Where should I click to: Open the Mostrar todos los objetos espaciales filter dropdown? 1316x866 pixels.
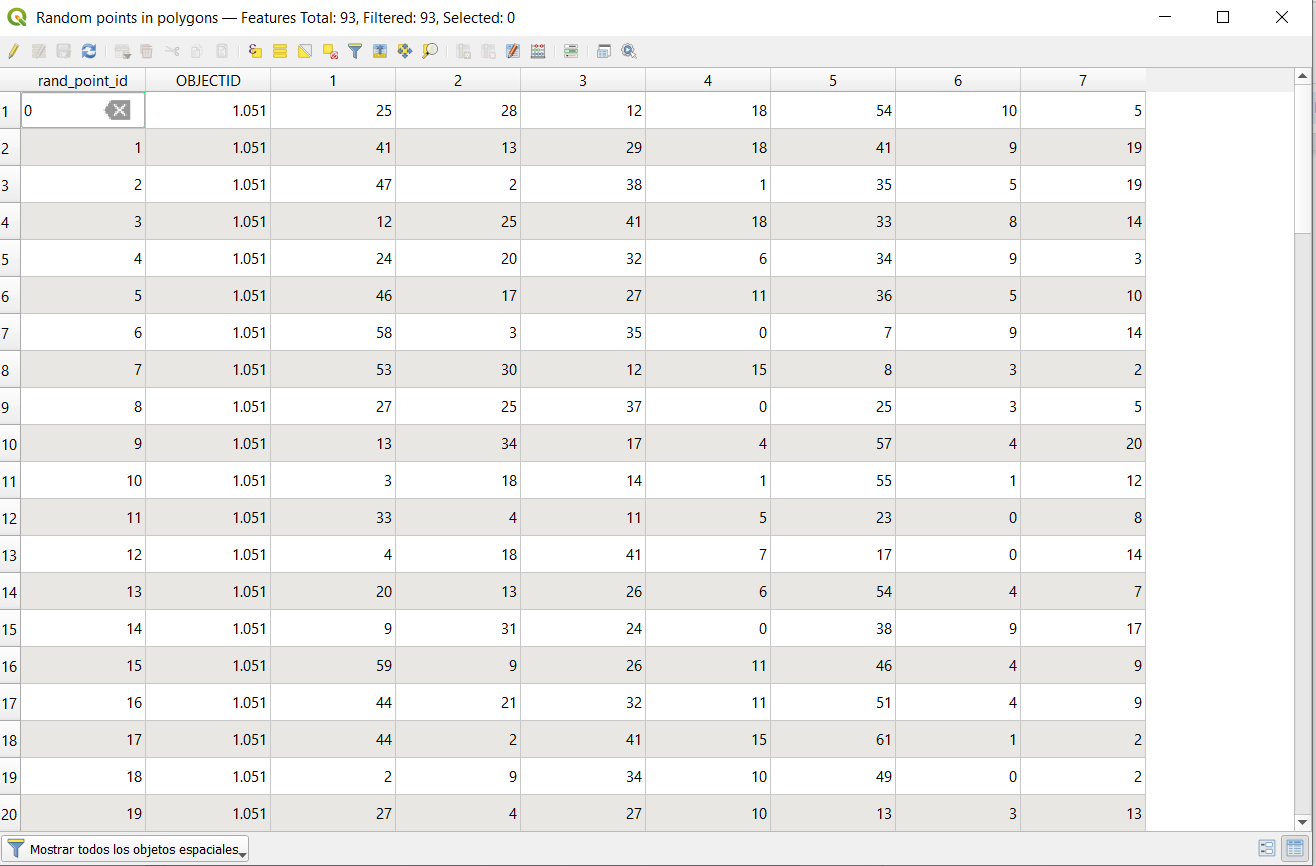tap(125, 849)
